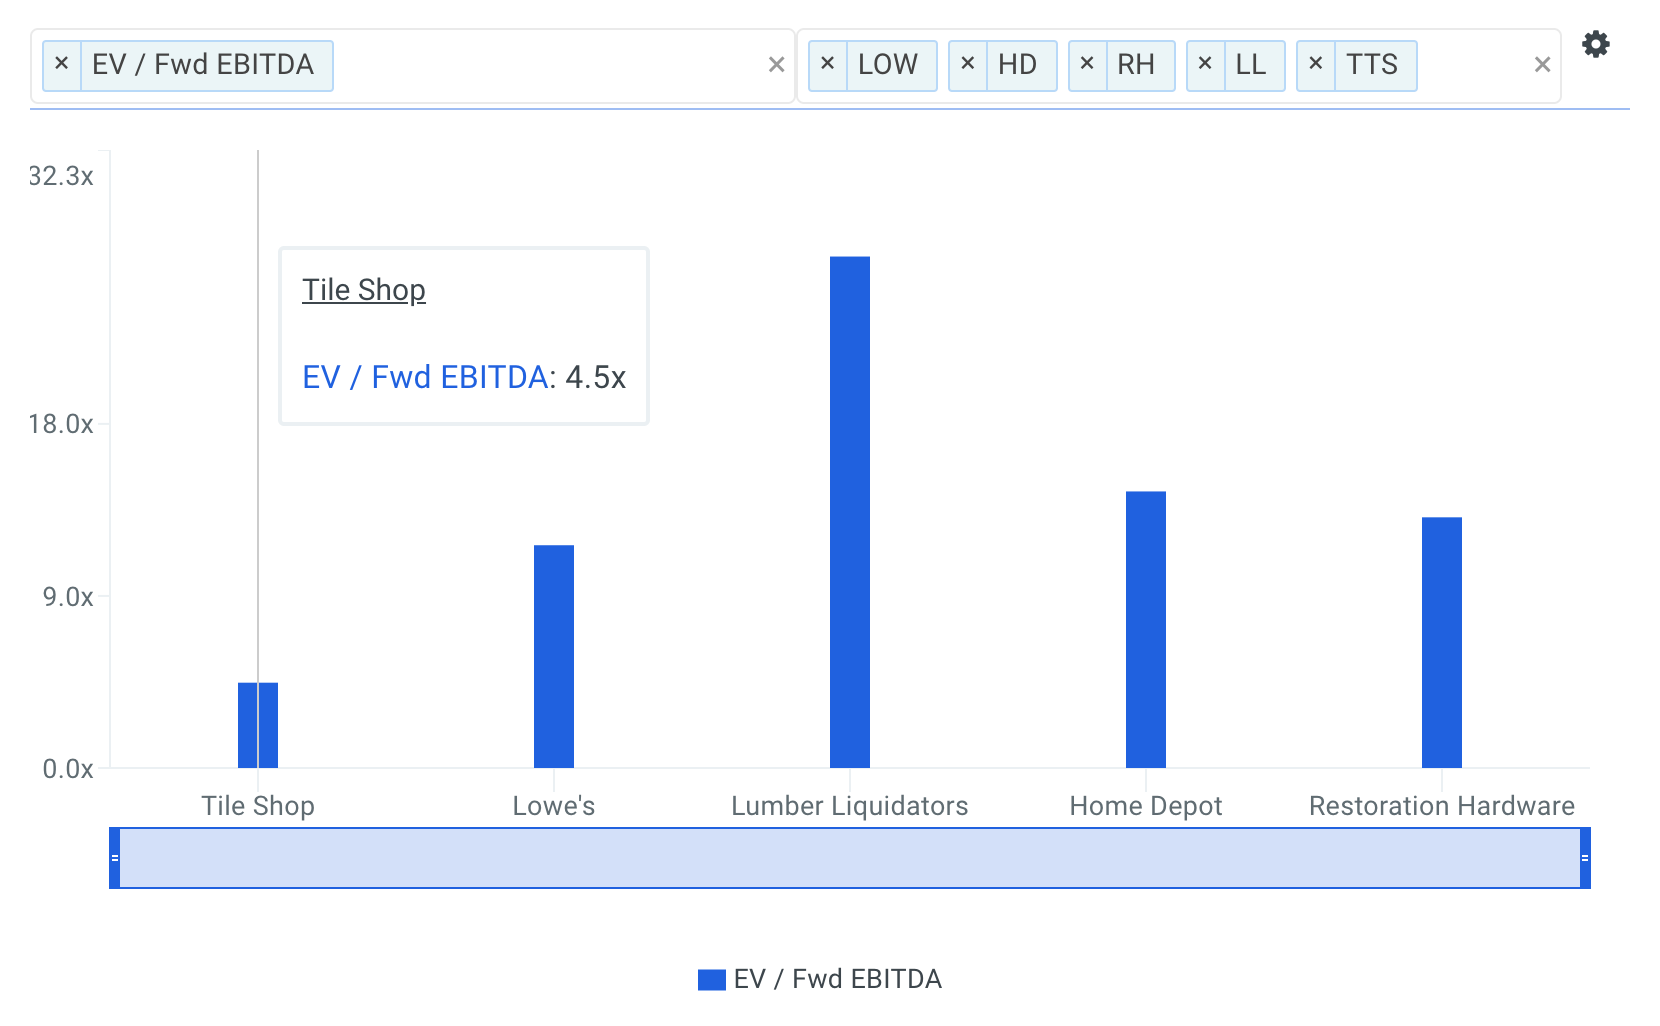1660x1026 pixels.
Task: Click the HD ticker label
Action: [x=1018, y=65]
